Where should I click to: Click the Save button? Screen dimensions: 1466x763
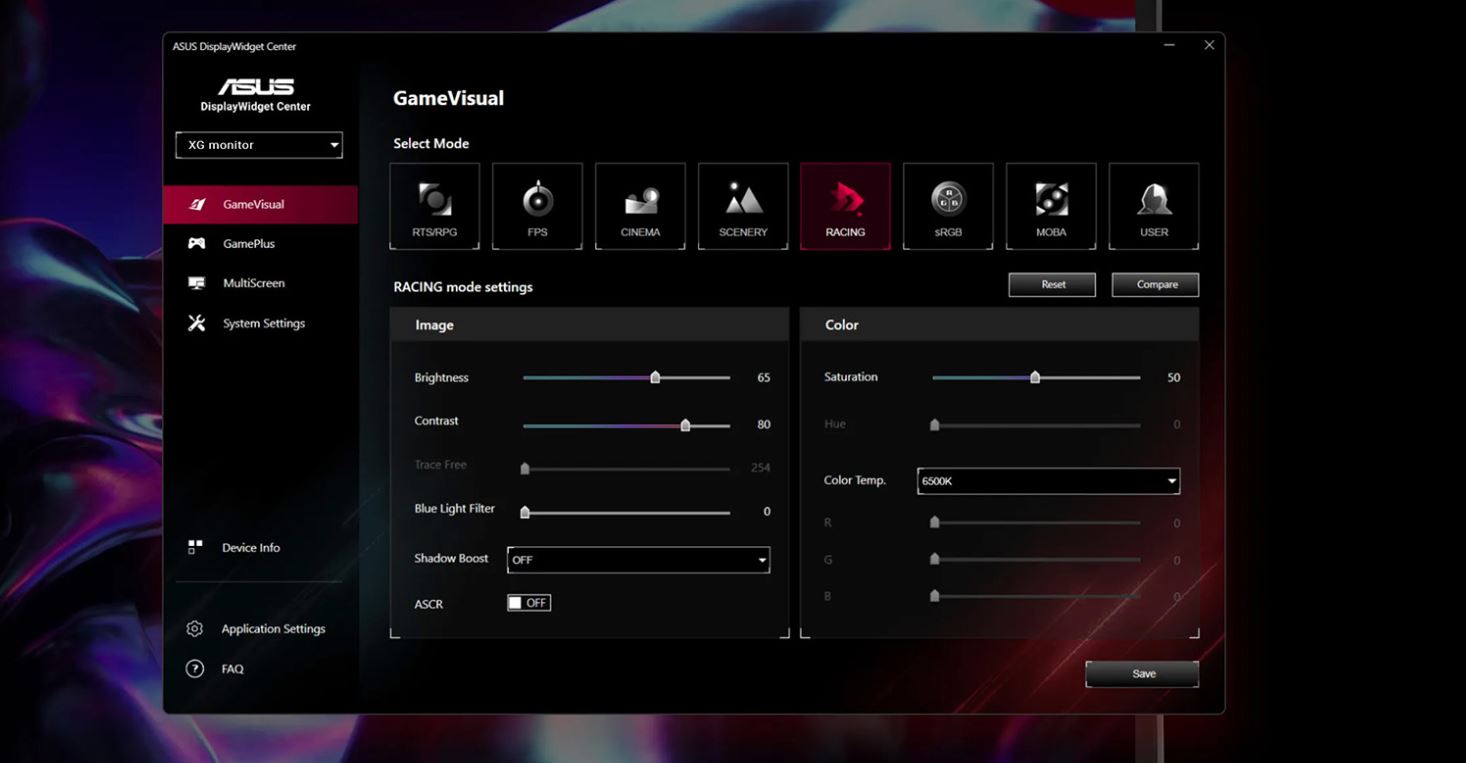(1142, 674)
